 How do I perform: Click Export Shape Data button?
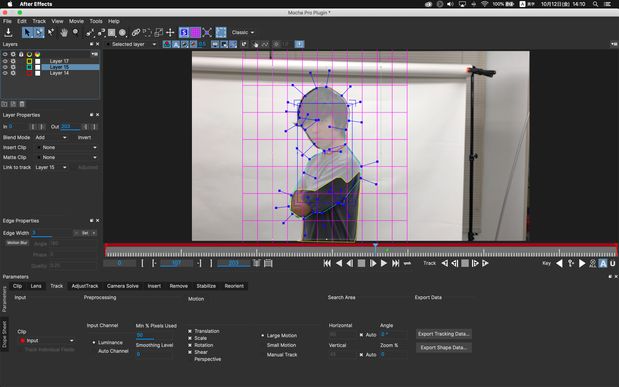click(x=444, y=348)
